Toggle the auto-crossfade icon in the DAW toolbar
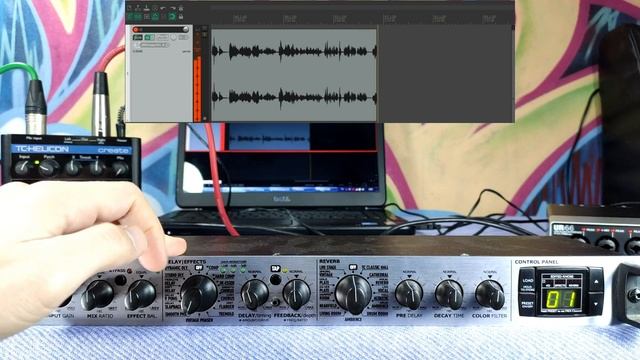Screen dimensions: 640x360 130,16
